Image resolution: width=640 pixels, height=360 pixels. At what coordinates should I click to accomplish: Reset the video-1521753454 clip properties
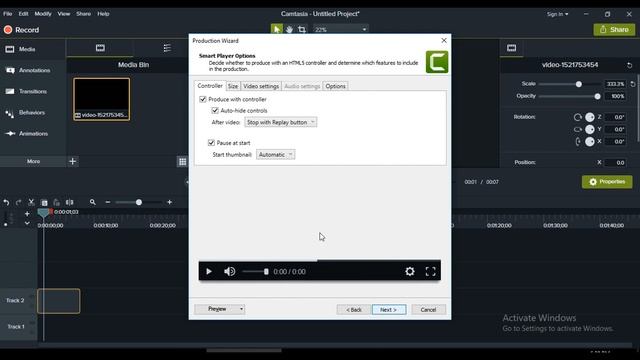(x=629, y=65)
